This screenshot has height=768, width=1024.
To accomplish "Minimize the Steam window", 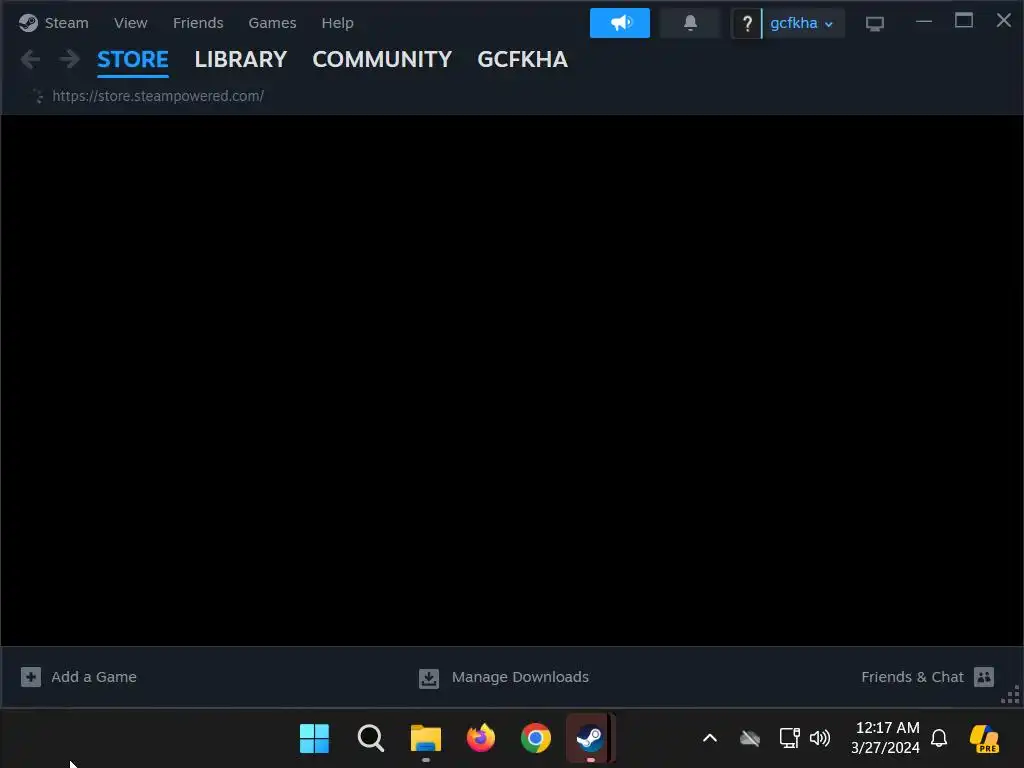I will pos(924,22).
